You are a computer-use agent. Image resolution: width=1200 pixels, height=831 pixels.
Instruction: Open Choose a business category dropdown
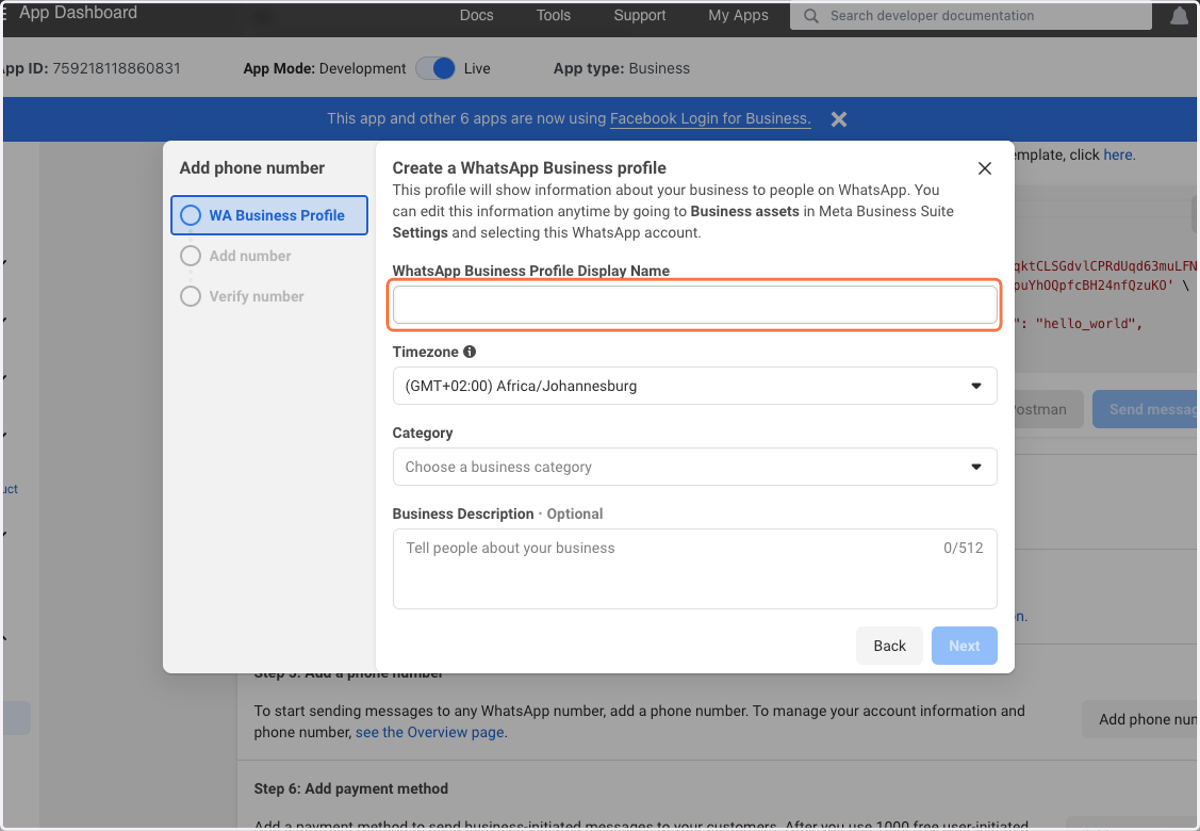tap(695, 467)
